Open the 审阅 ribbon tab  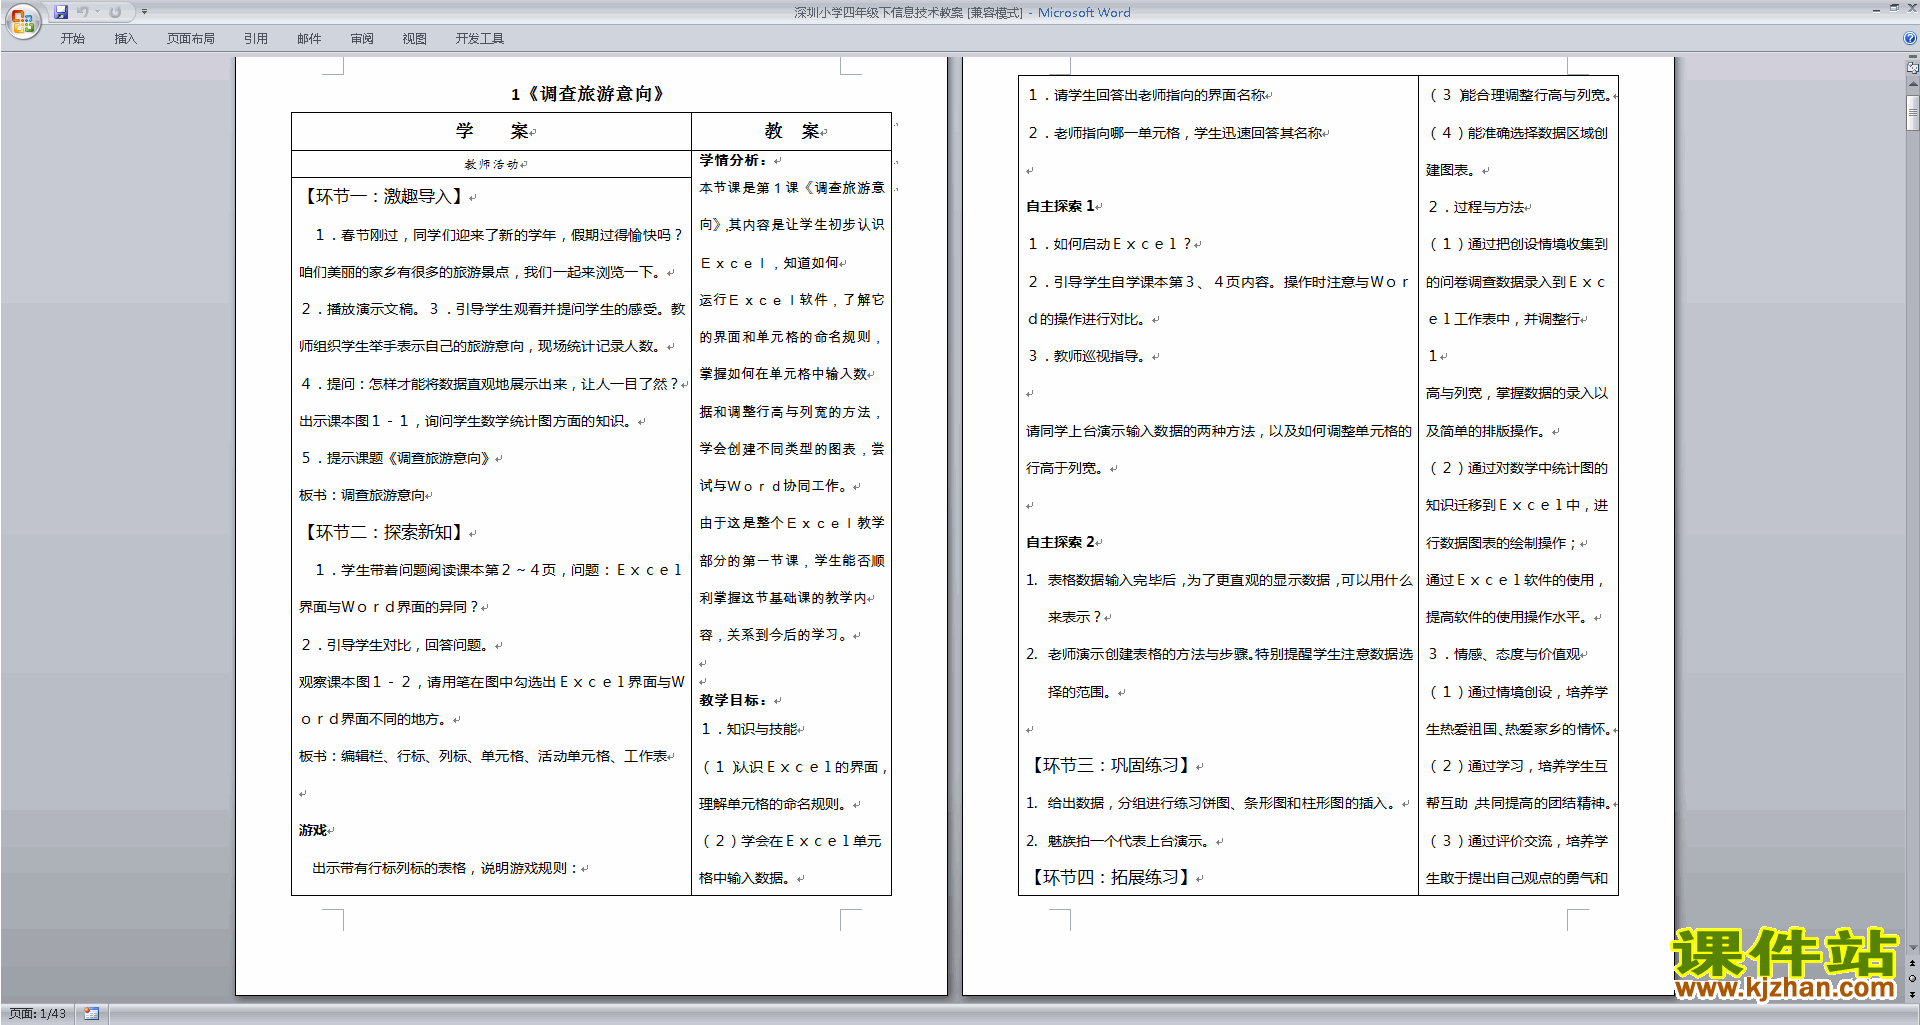click(362, 39)
